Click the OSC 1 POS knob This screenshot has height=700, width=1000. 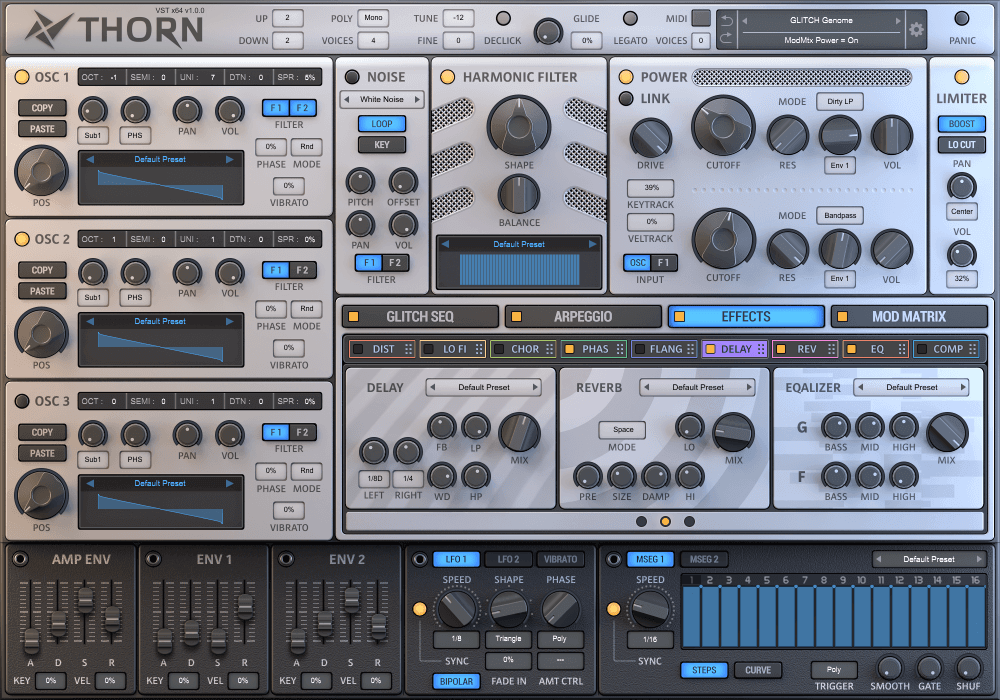(41, 171)
